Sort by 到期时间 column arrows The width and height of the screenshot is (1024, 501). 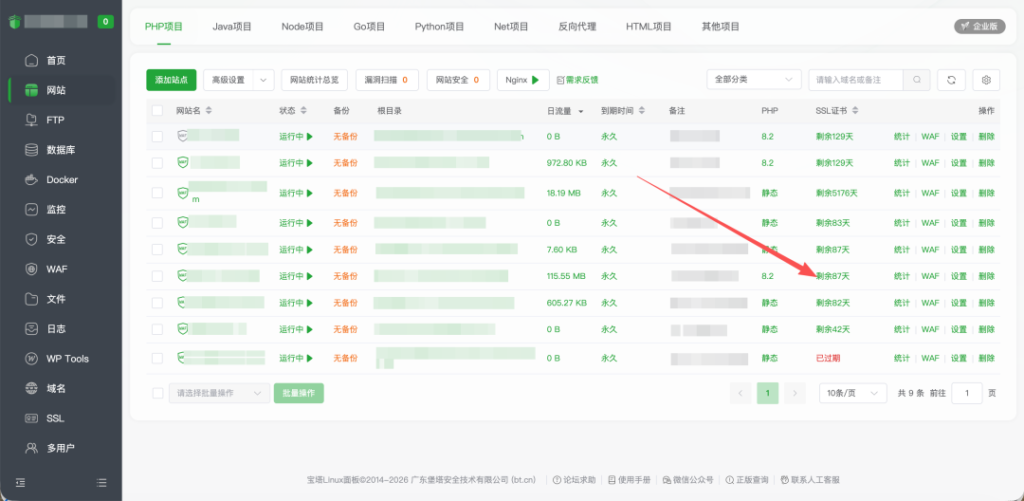[x=642, y=111]
